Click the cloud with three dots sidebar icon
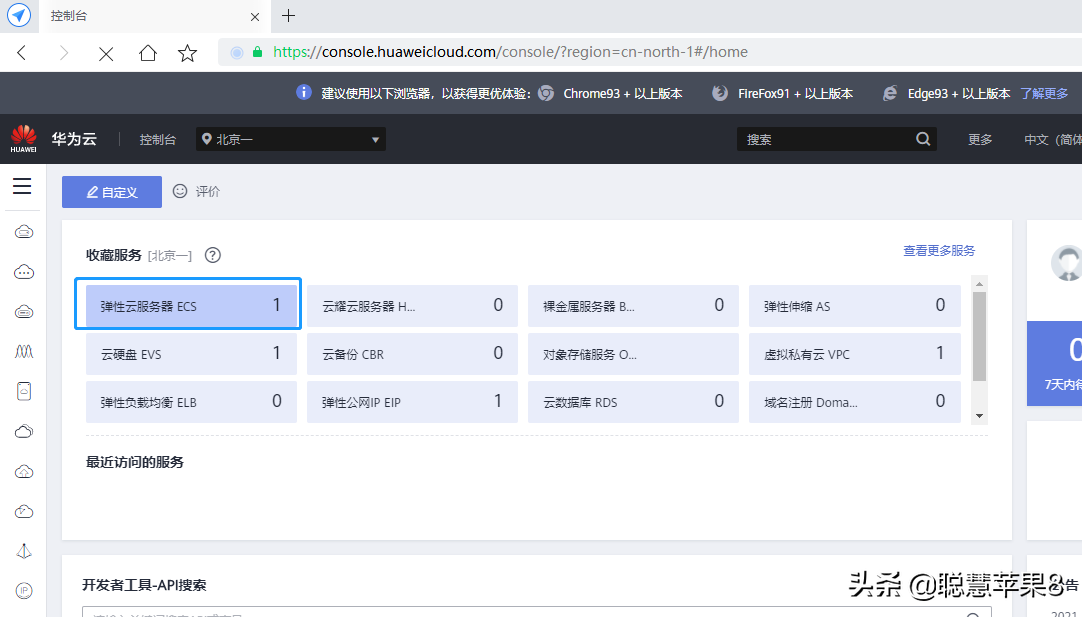 24,272
